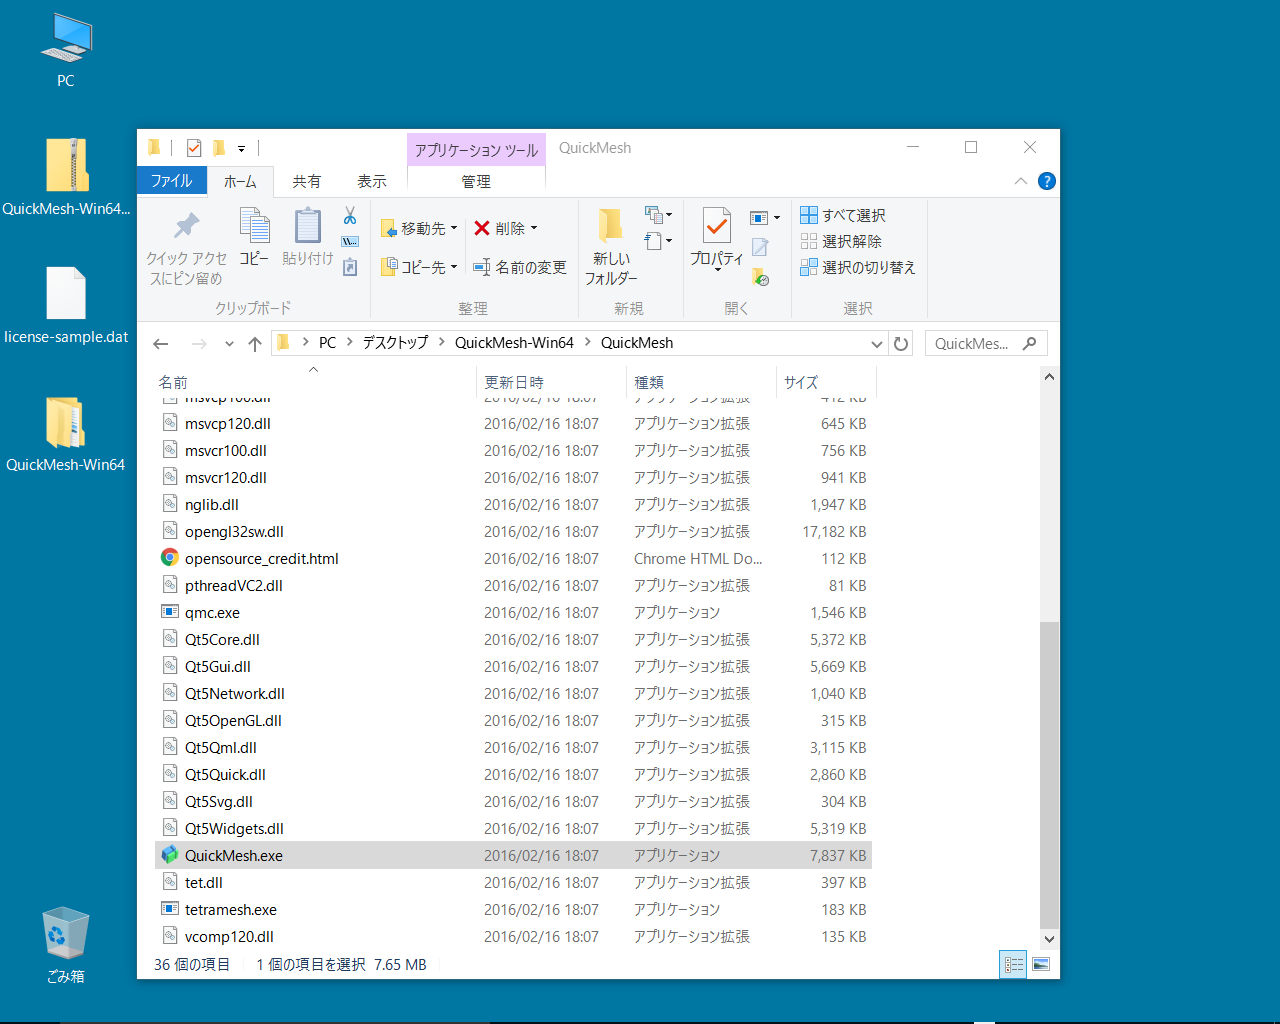Open the File tab

tap(171, 181)
